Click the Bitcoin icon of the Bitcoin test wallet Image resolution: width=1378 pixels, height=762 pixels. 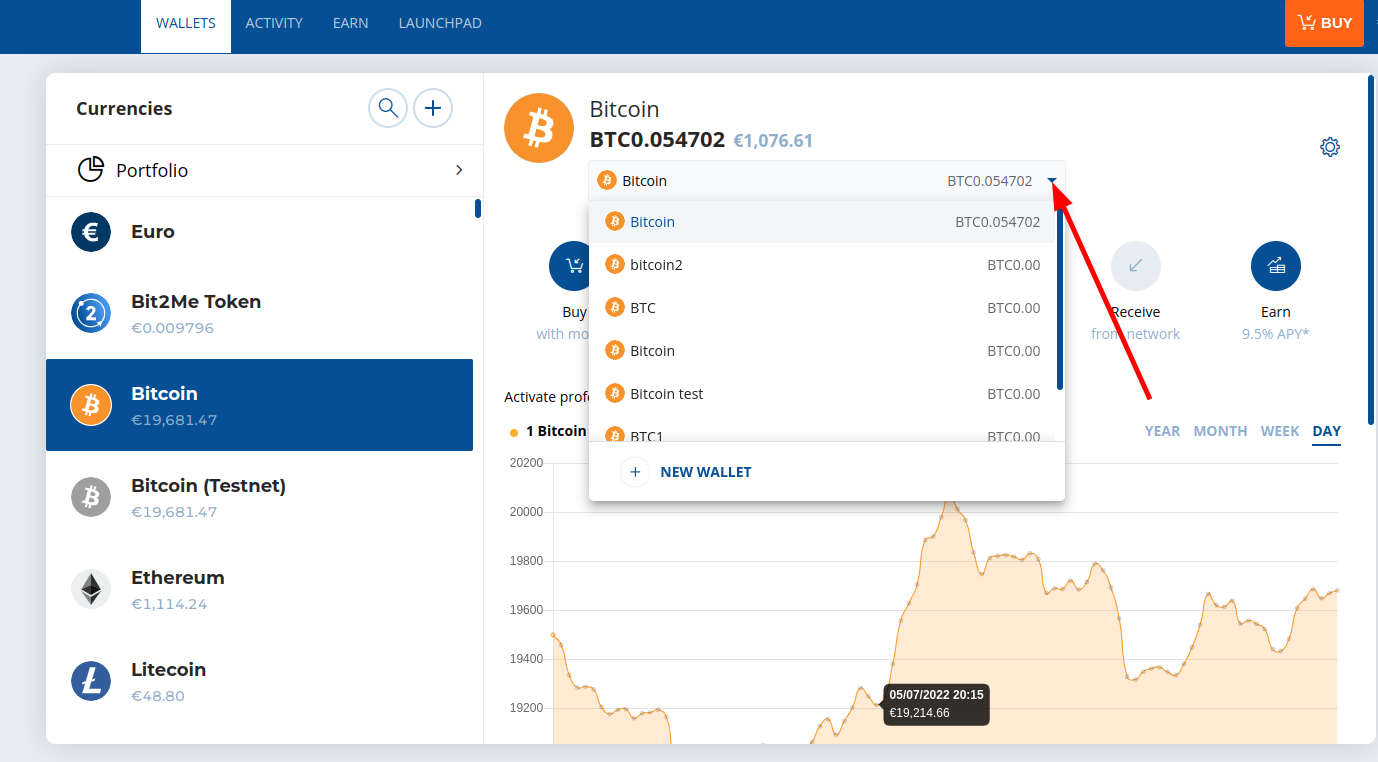(615, 394)
